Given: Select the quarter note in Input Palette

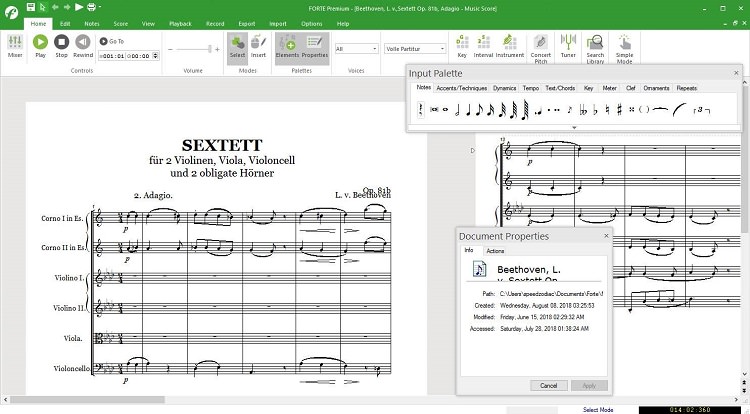Looking at the screenshot, I should click(x=468, y=110).
